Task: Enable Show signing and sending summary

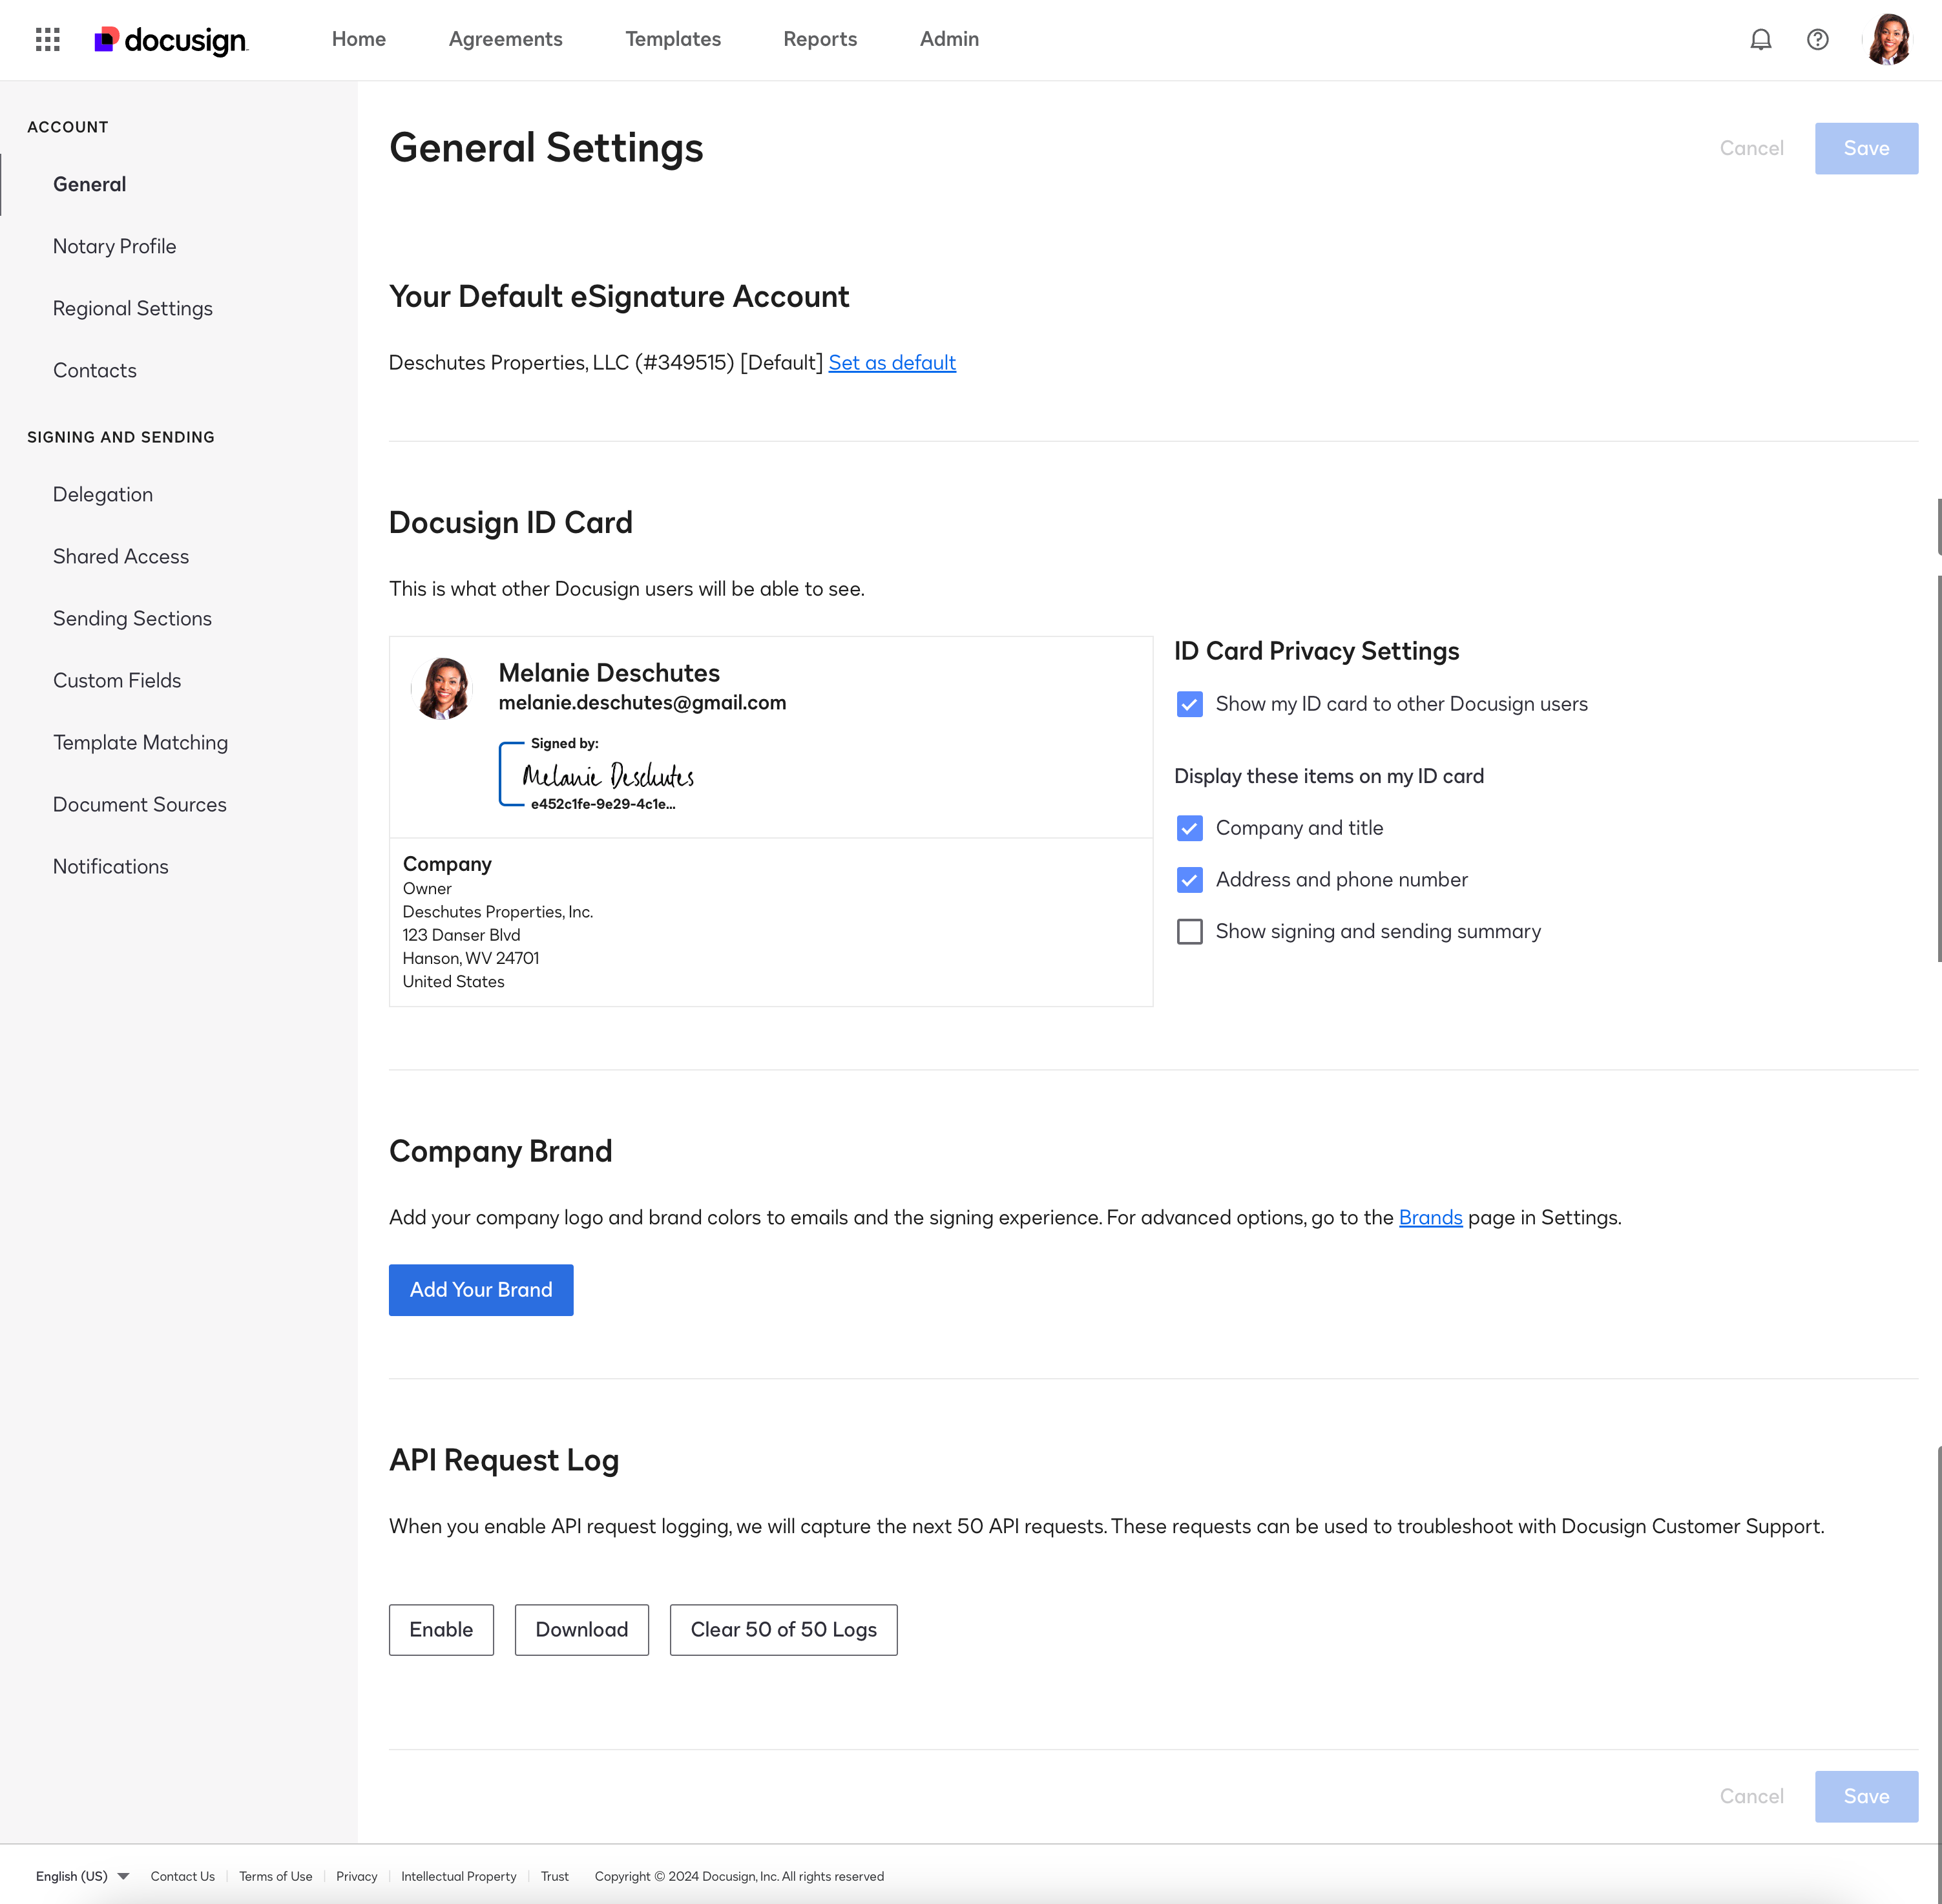Action: pyautogui.click(x=1189, y=931)
